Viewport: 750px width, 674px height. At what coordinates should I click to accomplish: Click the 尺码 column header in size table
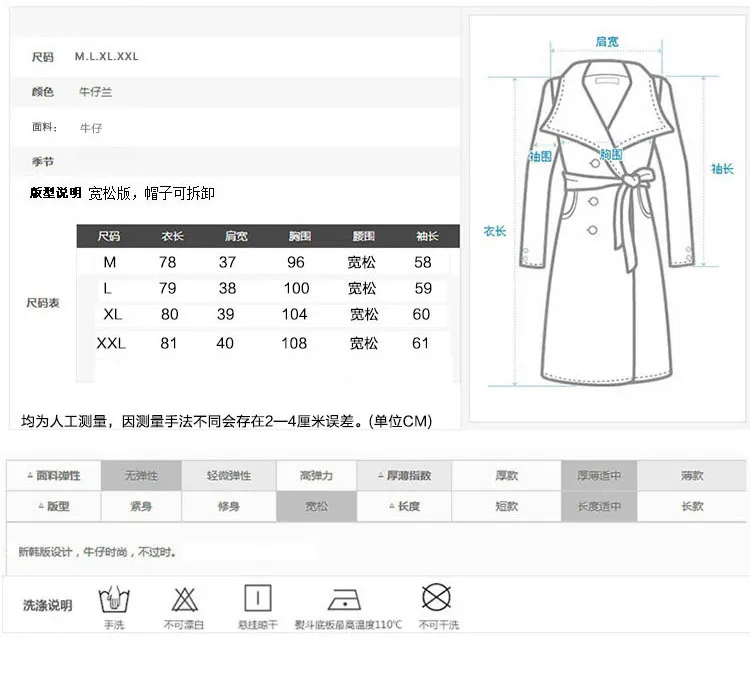pos(109,236)
